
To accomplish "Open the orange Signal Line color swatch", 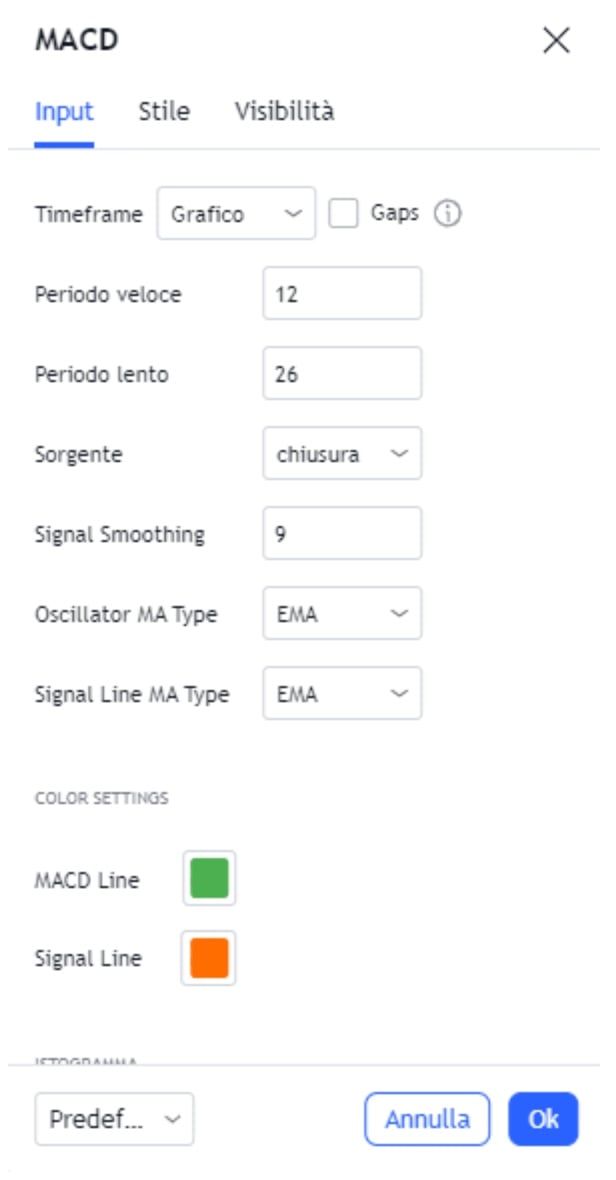I will coord(209,958).
